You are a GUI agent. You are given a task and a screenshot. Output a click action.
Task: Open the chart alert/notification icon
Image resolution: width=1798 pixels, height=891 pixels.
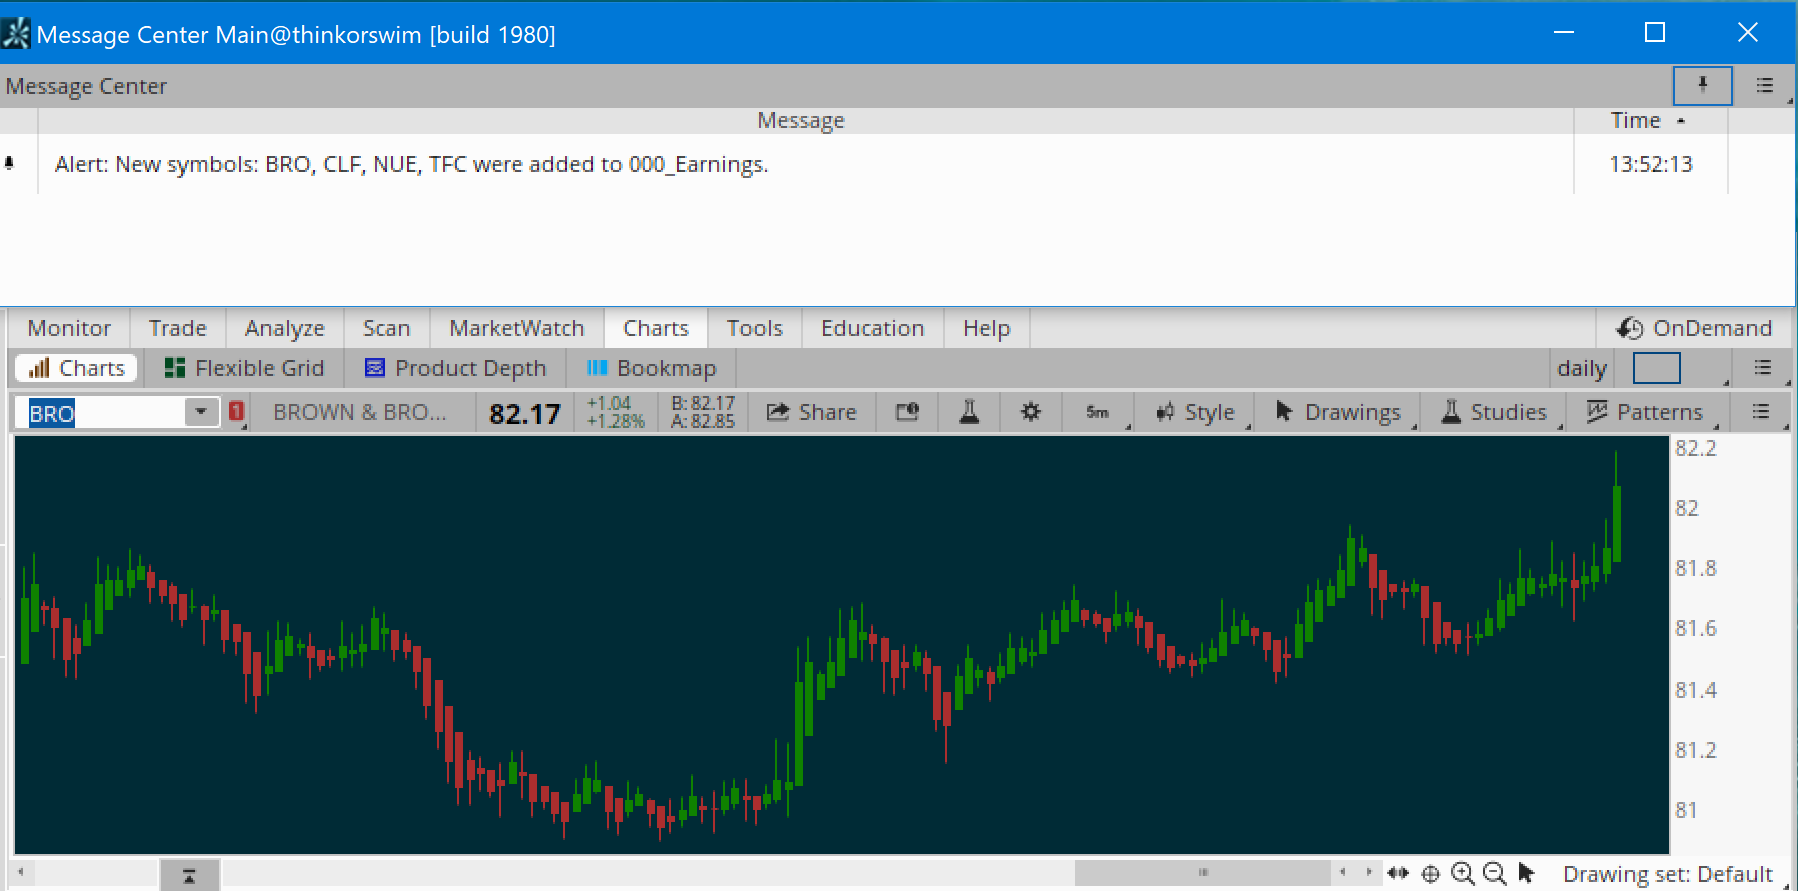pyautogui.click(x=907, y=412)
